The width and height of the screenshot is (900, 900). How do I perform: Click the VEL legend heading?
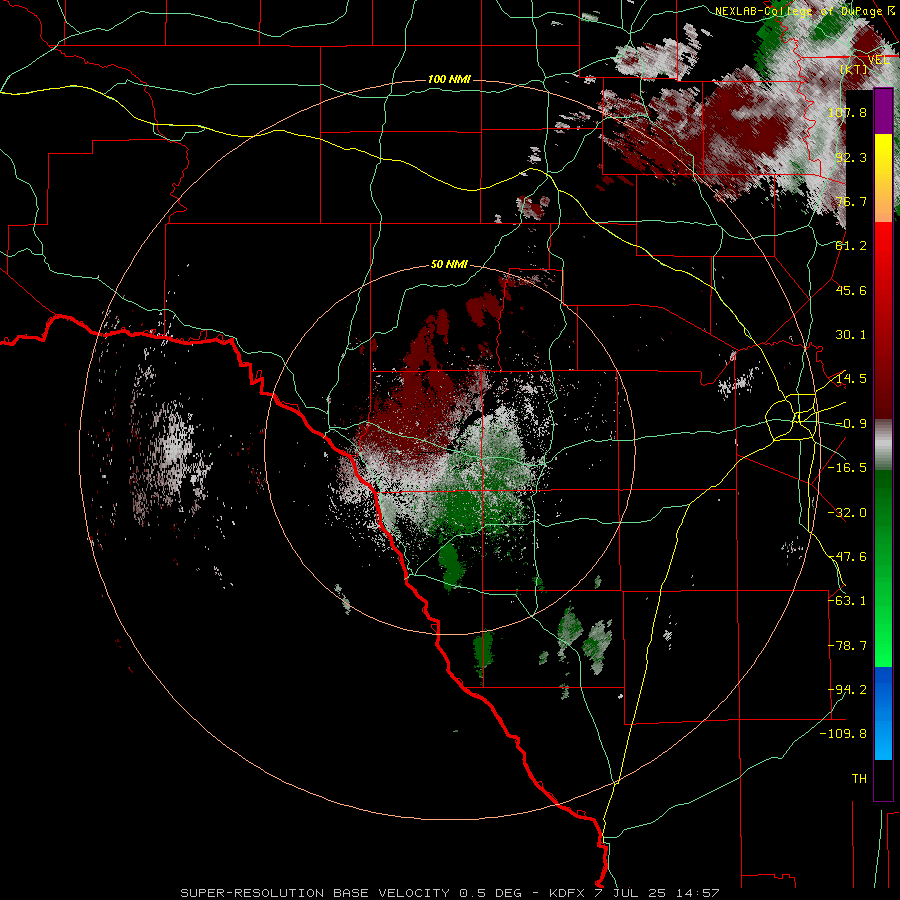(878, 60)
